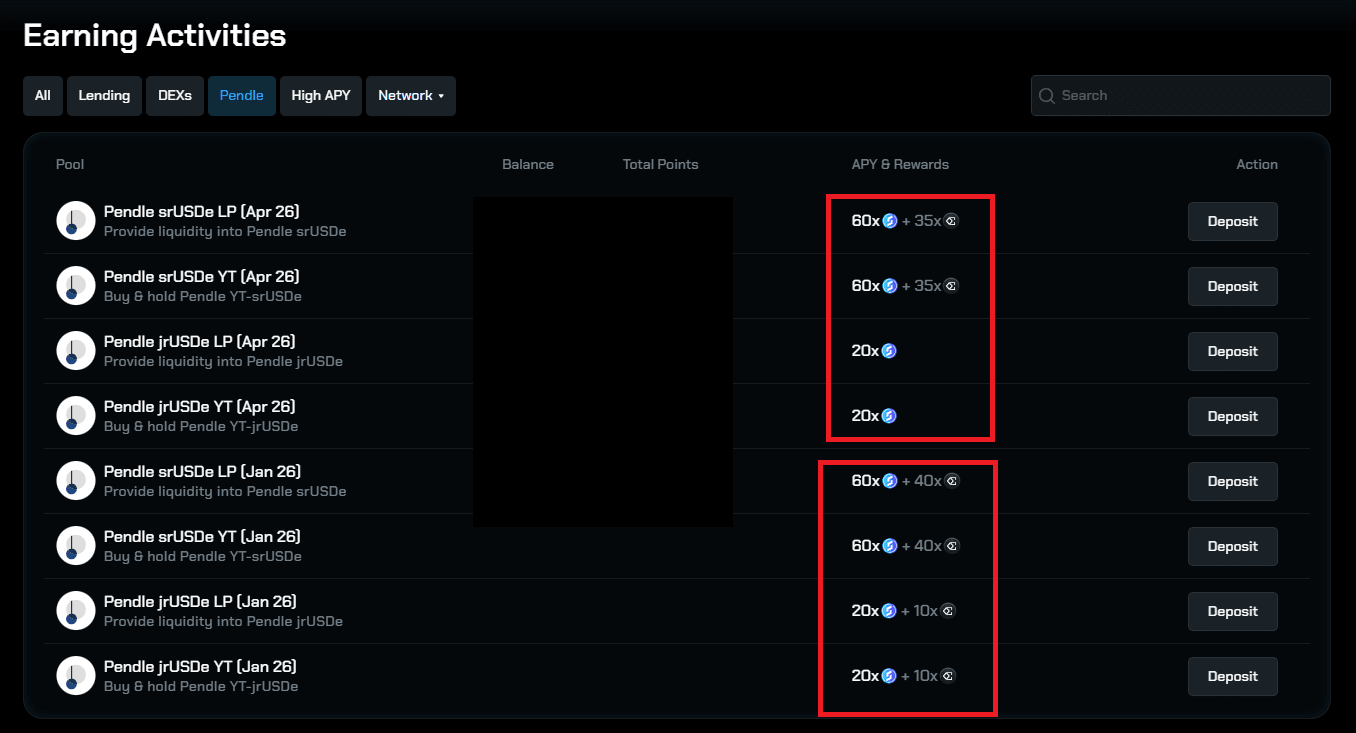Click the blue 20x token icon for jrUSDe LP (Jan 26)
1356x733 pixels.
(x=889, y=611)
